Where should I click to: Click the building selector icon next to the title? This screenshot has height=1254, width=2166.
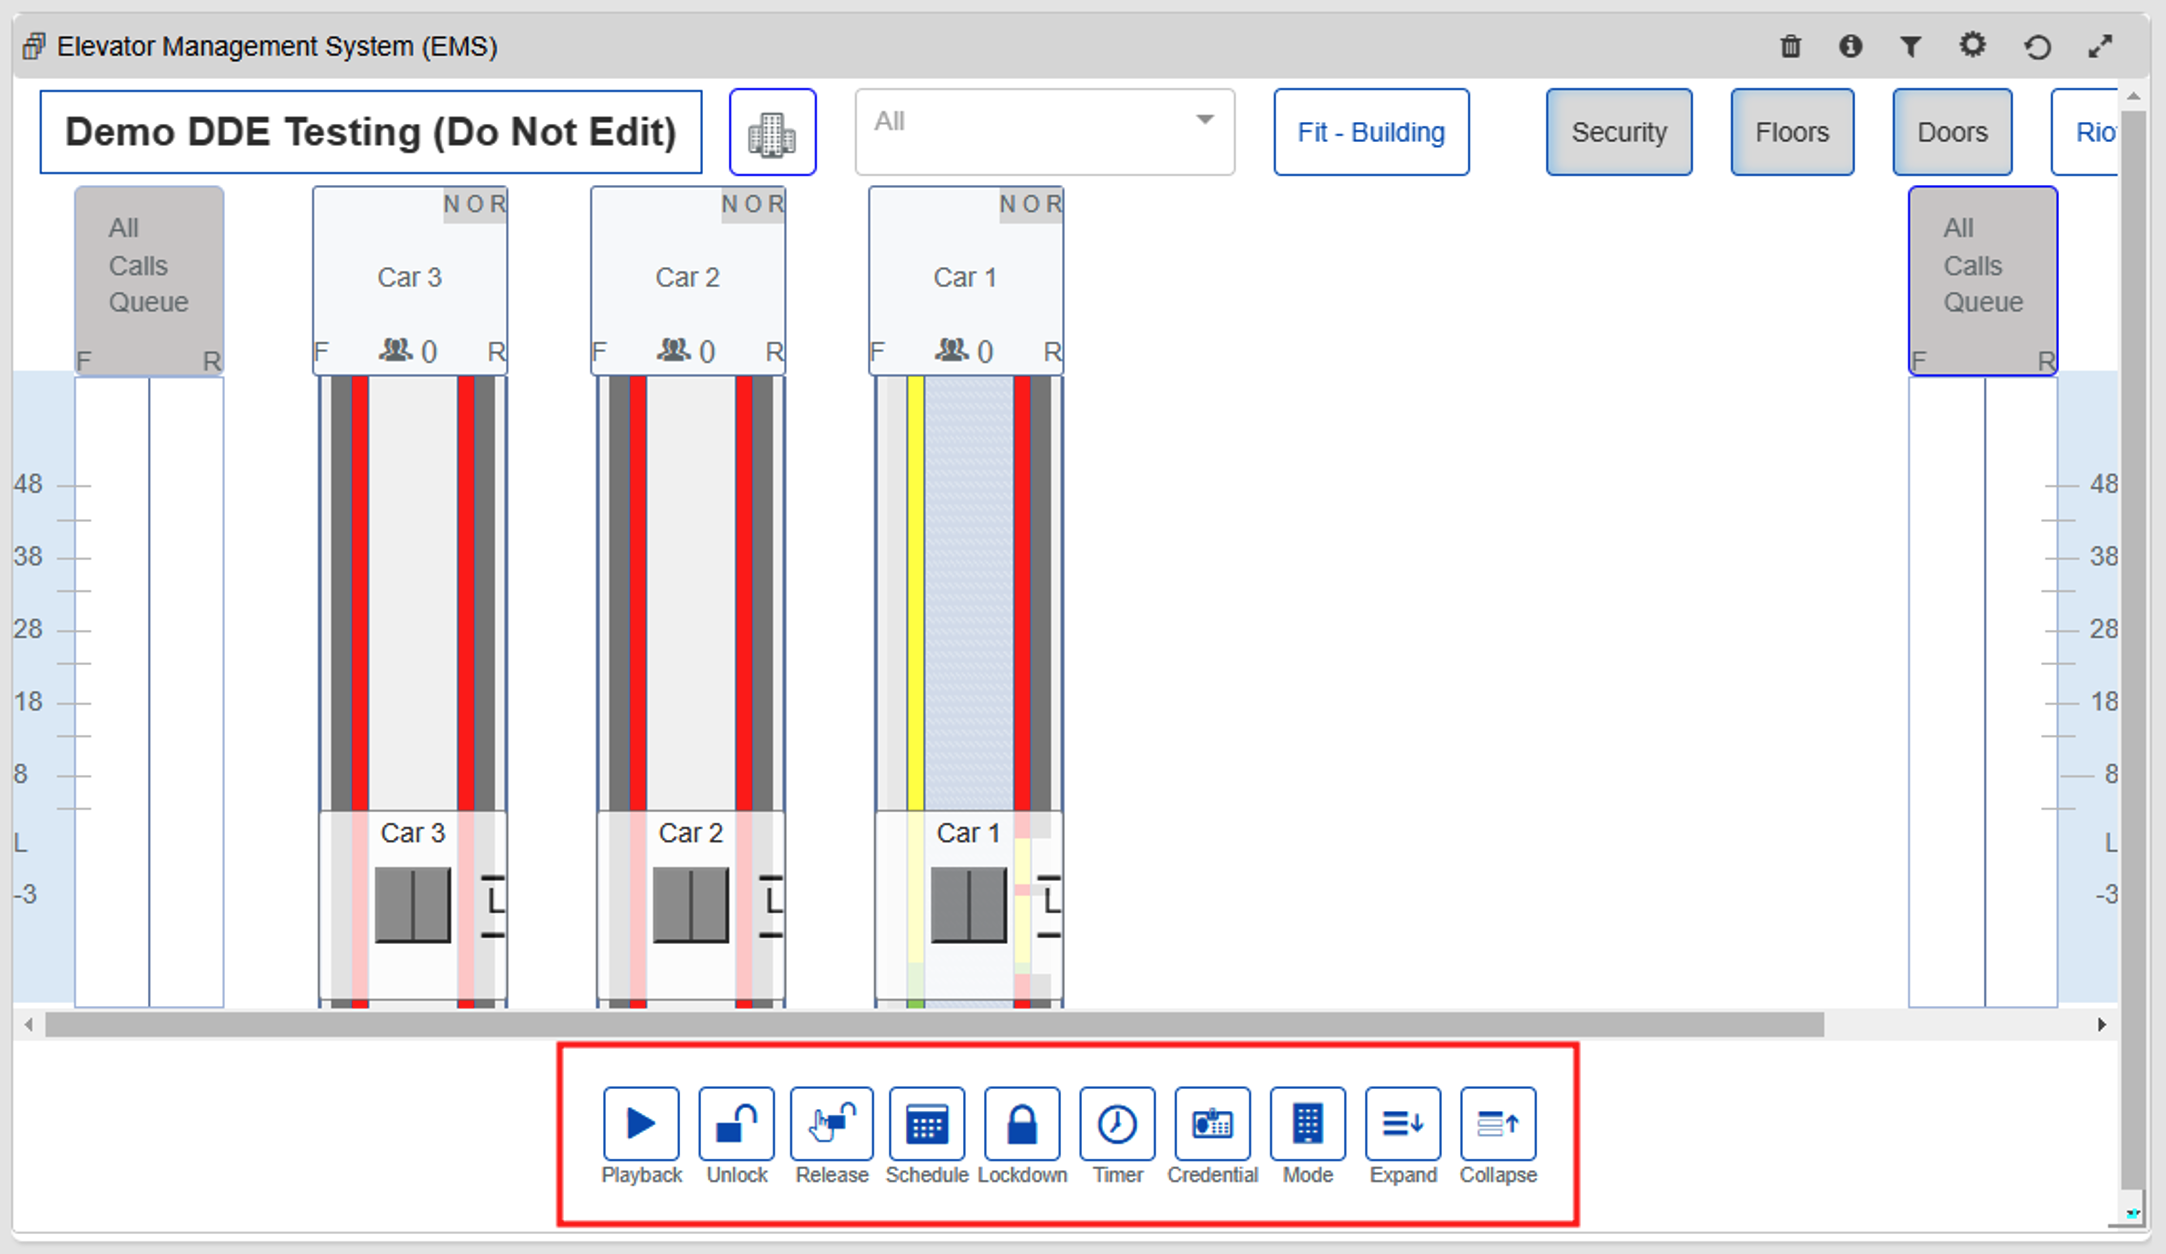coord(772,131)
